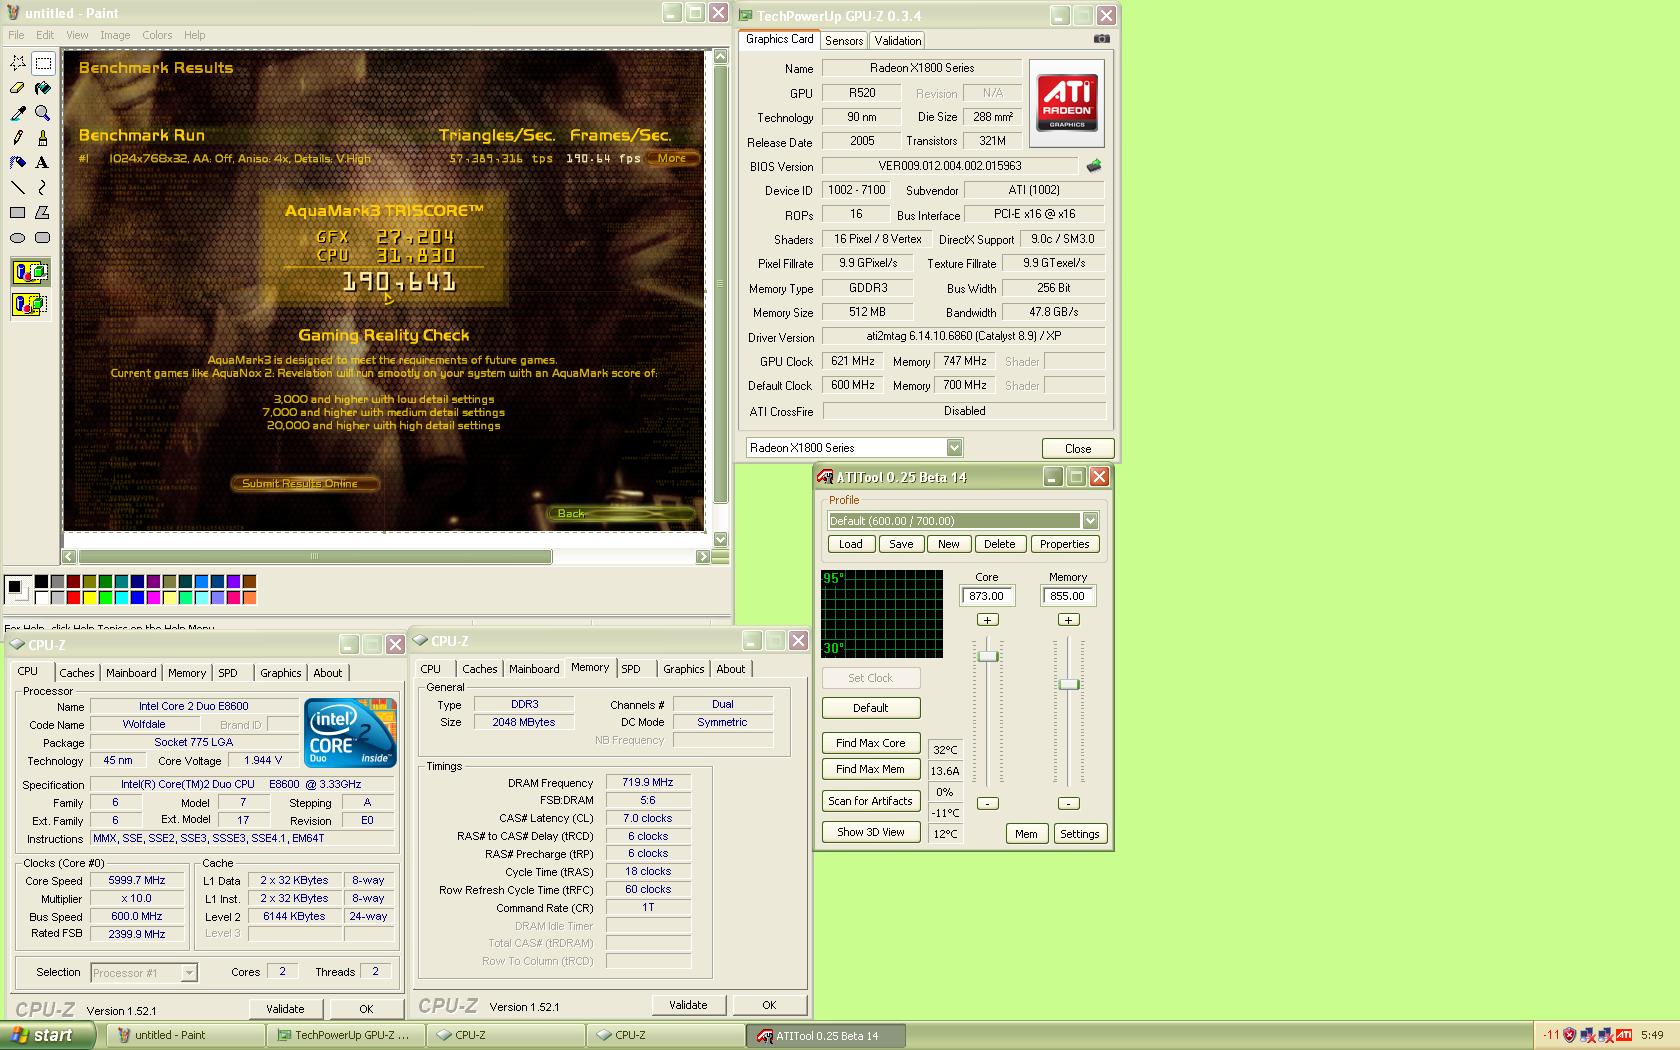The height and width of the screenshot is (1050, 1680).
Task: Select the Rounded Rectangle tool in Paint
Action: (43, 237)
